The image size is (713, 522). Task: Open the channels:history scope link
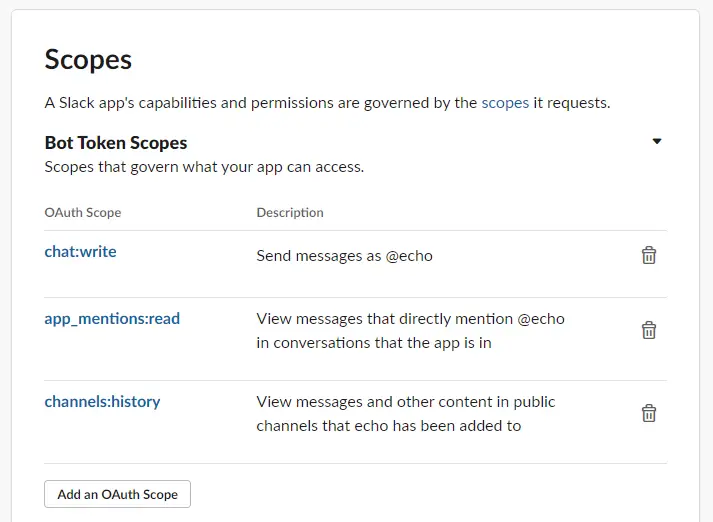[102, 402]
